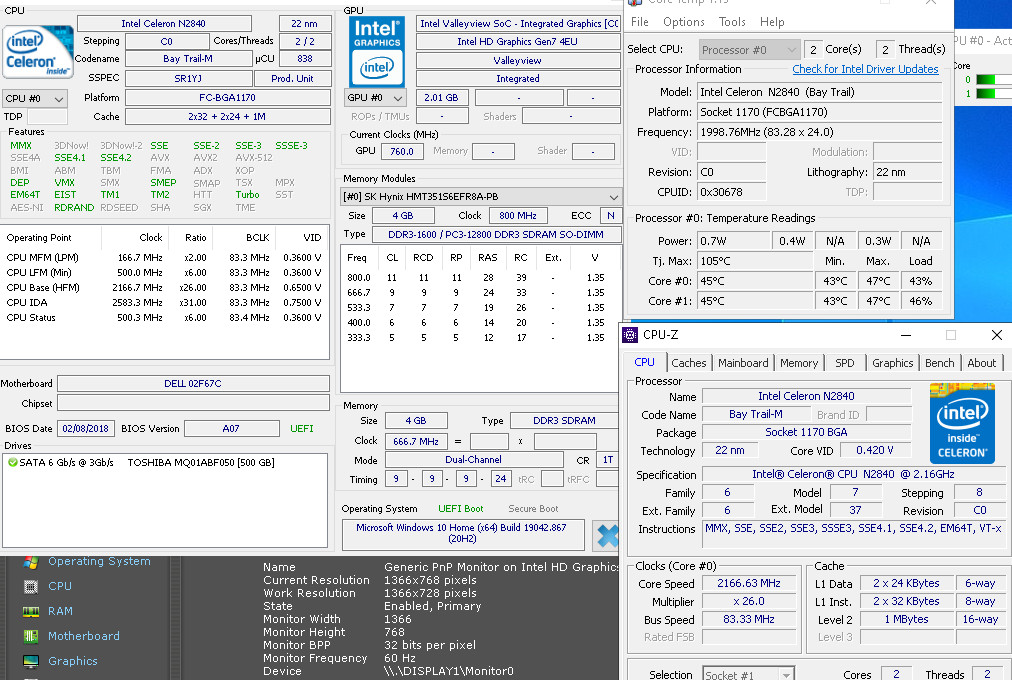This screenshot has height=680, width=1012.
Task: Switch to the Bench tab in CPU-Z
Action: click(939, 363)
